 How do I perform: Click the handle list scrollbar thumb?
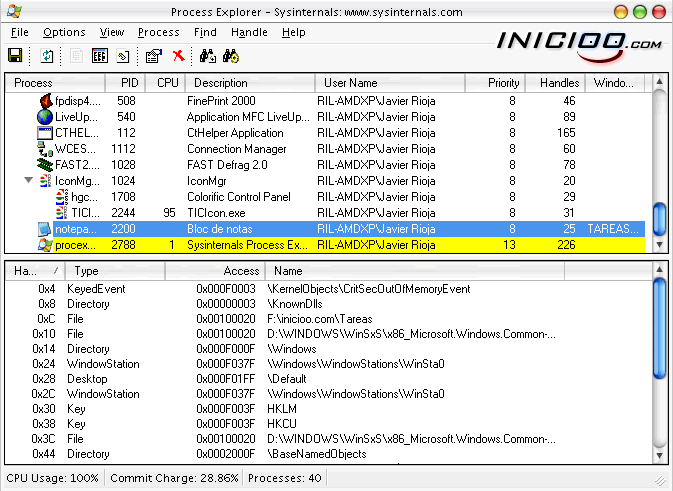660,328
